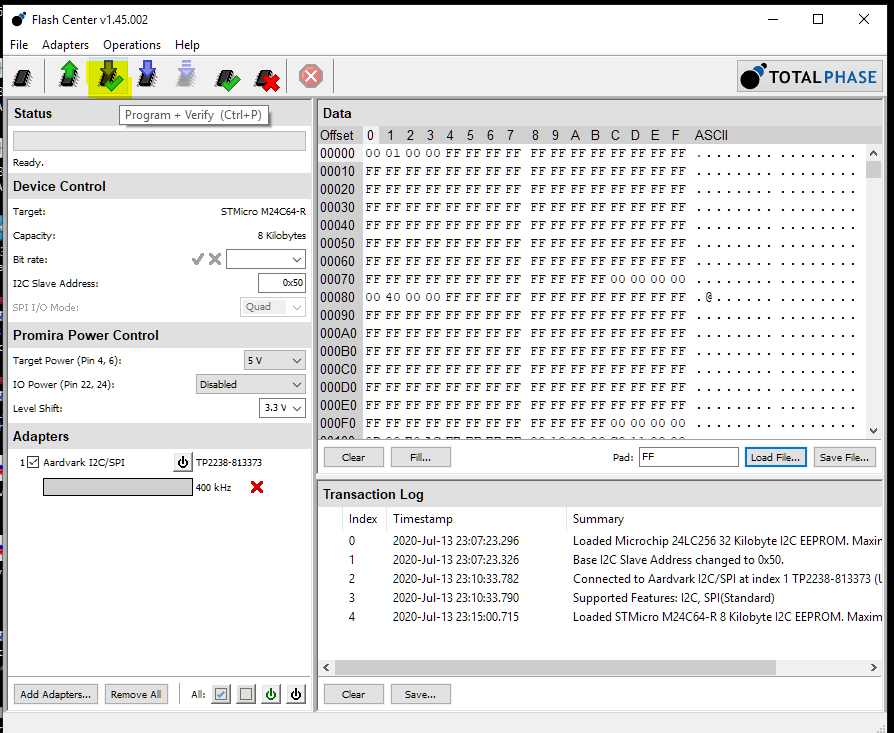Open the Bit rate dropdown

click(x=265, y=260)
